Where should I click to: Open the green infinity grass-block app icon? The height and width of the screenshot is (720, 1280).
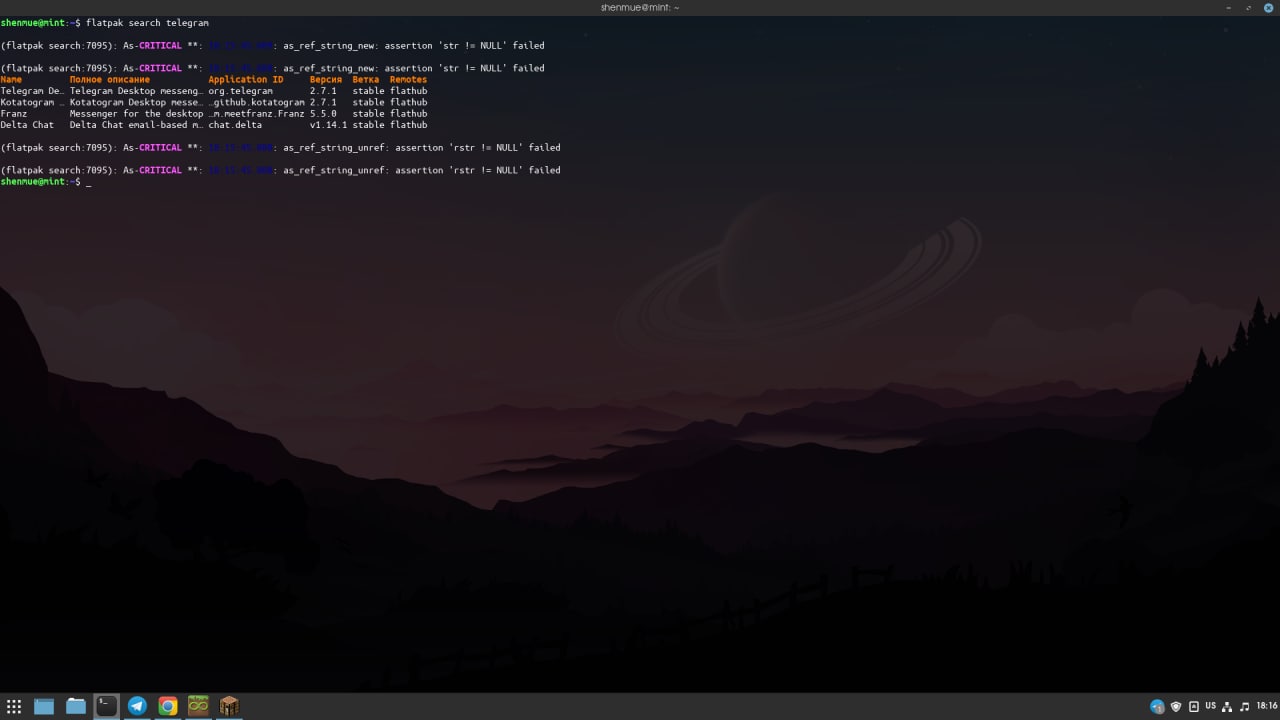tap(198, 706)
